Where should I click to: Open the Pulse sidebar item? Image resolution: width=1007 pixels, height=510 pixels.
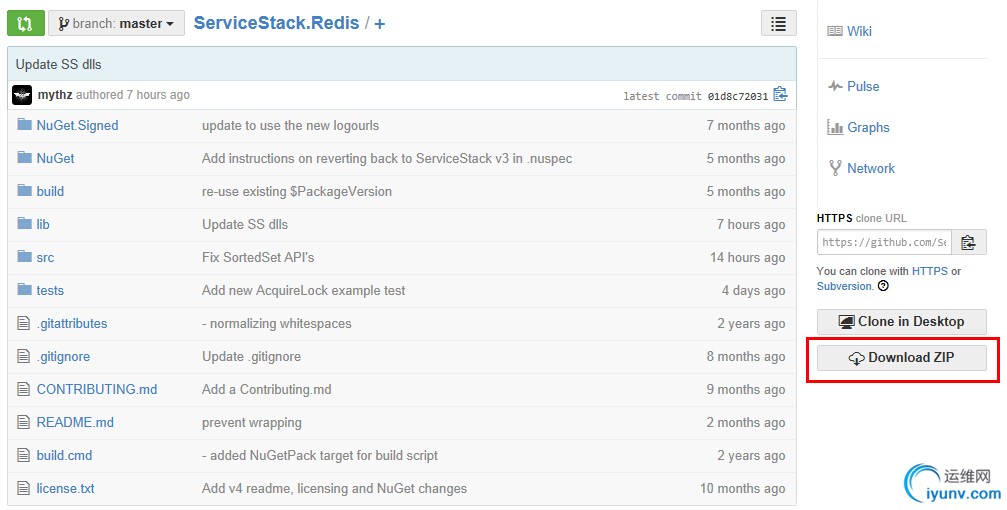[863, 86]
